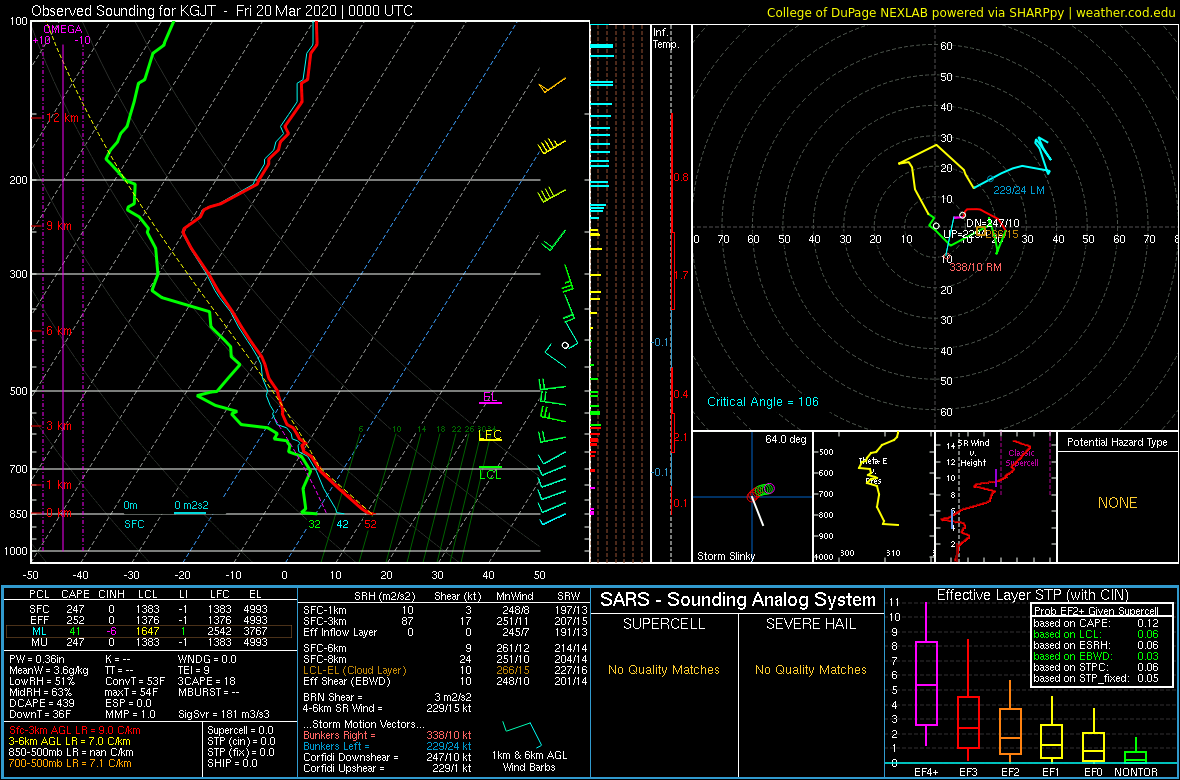This screenshot has width=1180, height=780.
Task: Click the '12 km' height label
Action: (63, 117)
